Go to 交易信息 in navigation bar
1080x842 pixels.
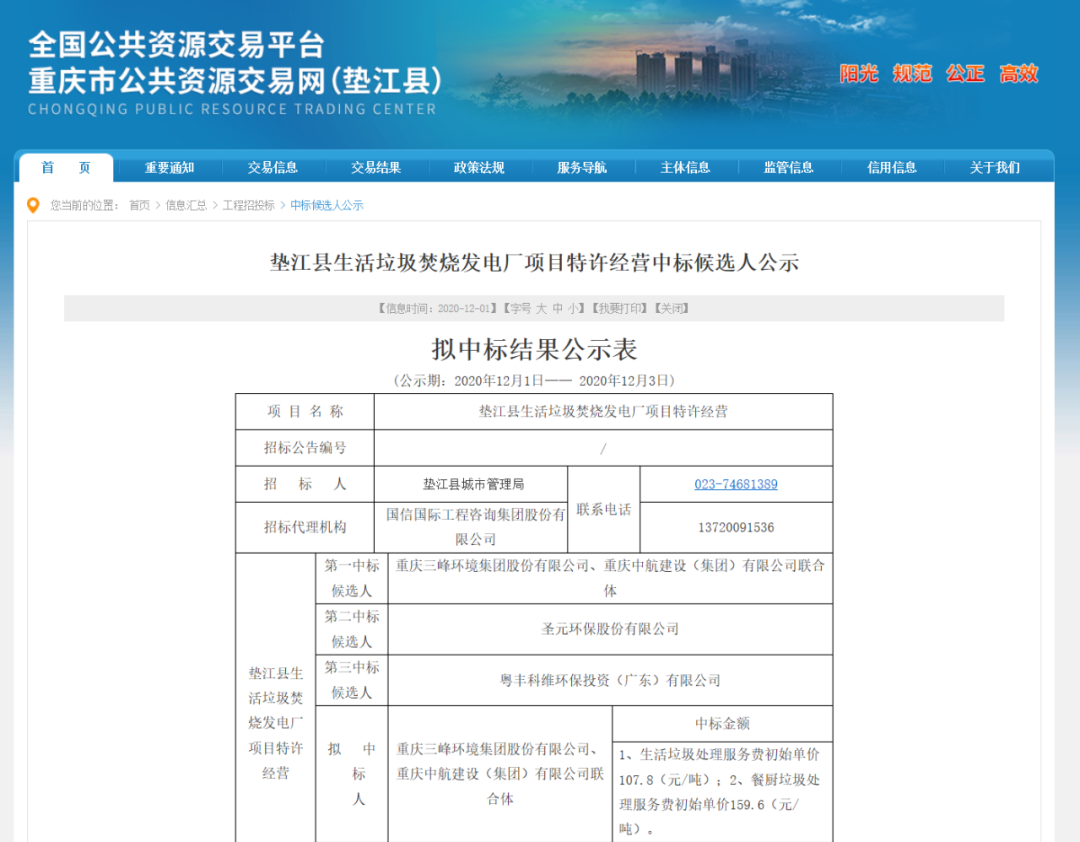(273, 168)
